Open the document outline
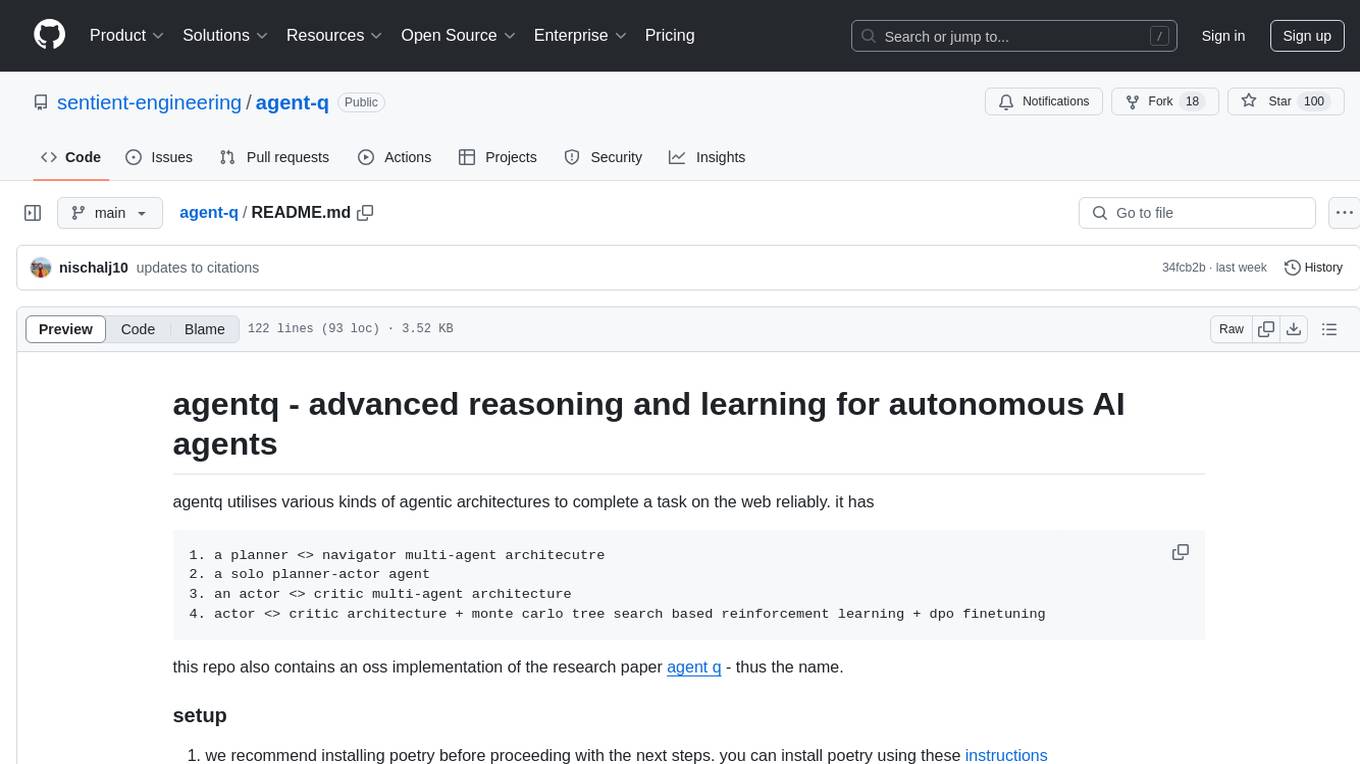Image resolution: width=1360 pixels, height=764 pixels. tap(1329, 329)
